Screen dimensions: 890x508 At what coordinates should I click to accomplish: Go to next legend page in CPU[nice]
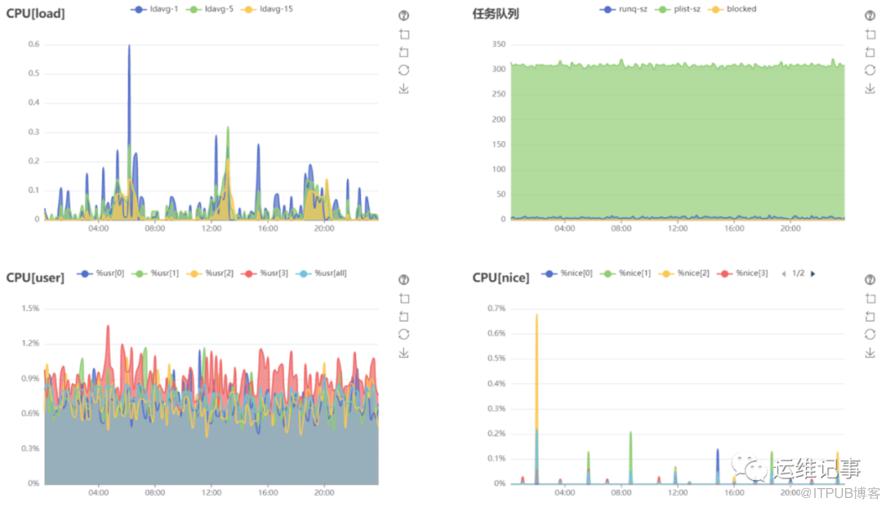813,274
